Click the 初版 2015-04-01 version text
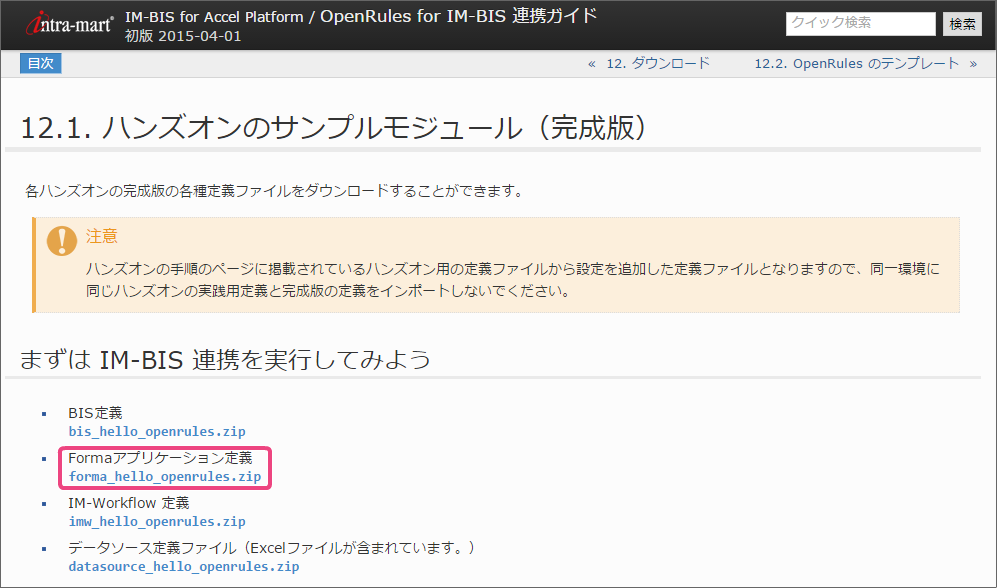 [x=183, y=36]
